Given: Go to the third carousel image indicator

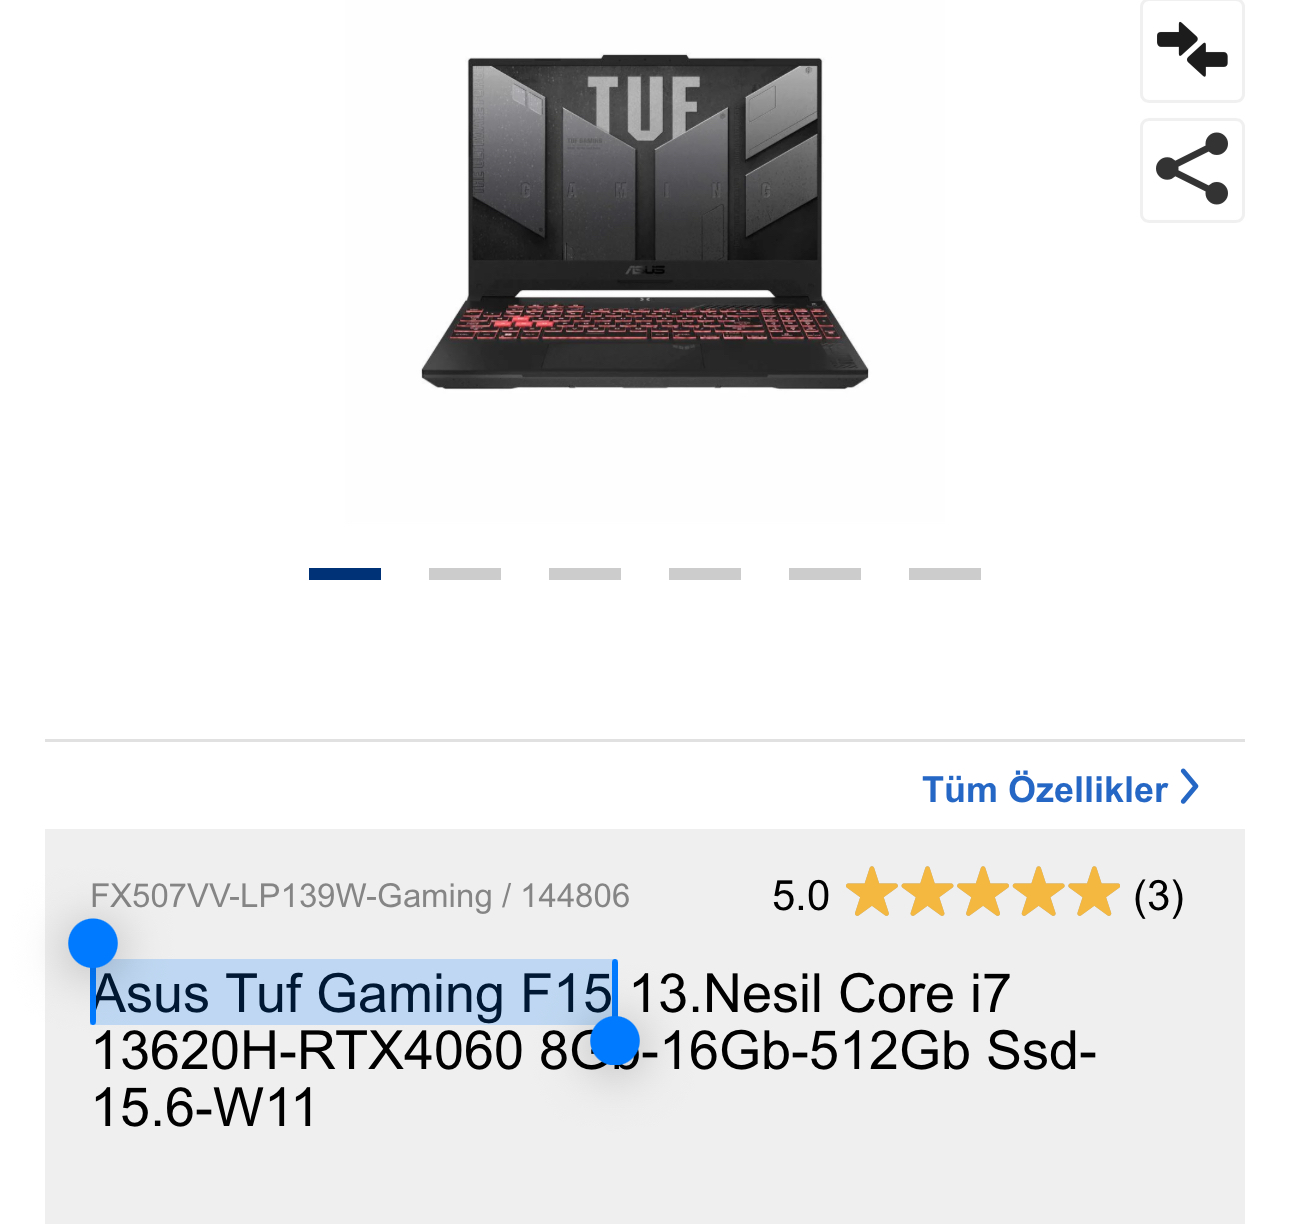Looking at the screenshot, I should 585,574.
